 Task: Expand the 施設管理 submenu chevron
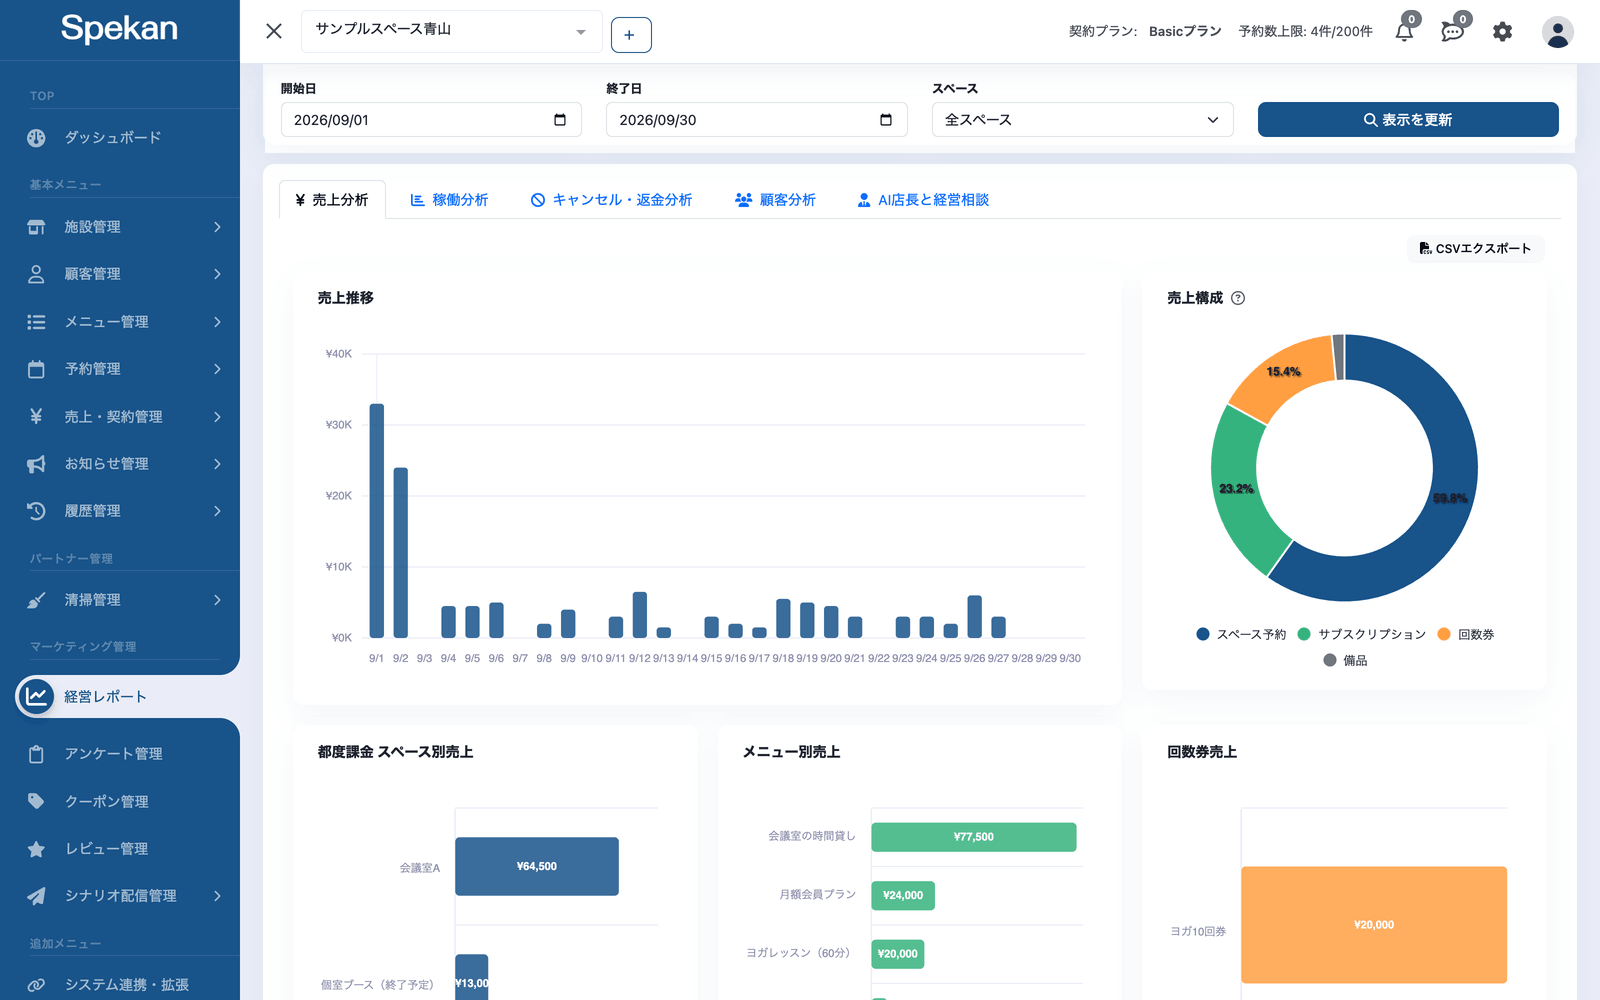pyautogui.click(x=217, y=227)
